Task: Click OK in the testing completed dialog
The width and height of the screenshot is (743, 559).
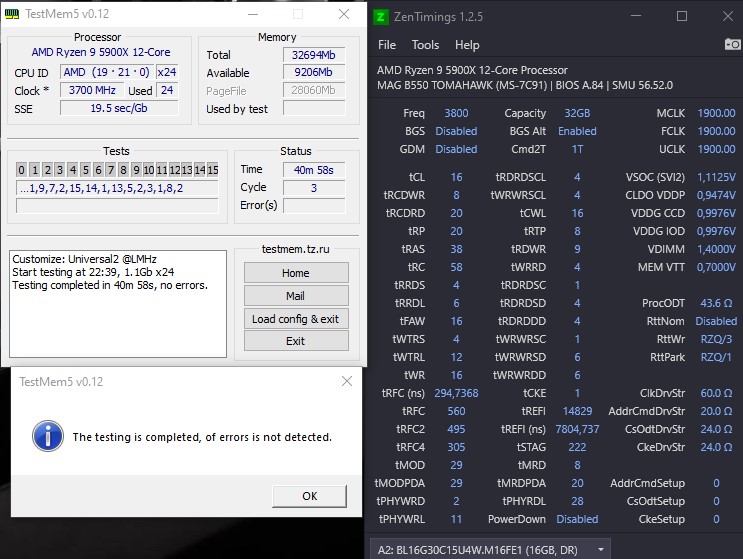Action: [309, 496]
